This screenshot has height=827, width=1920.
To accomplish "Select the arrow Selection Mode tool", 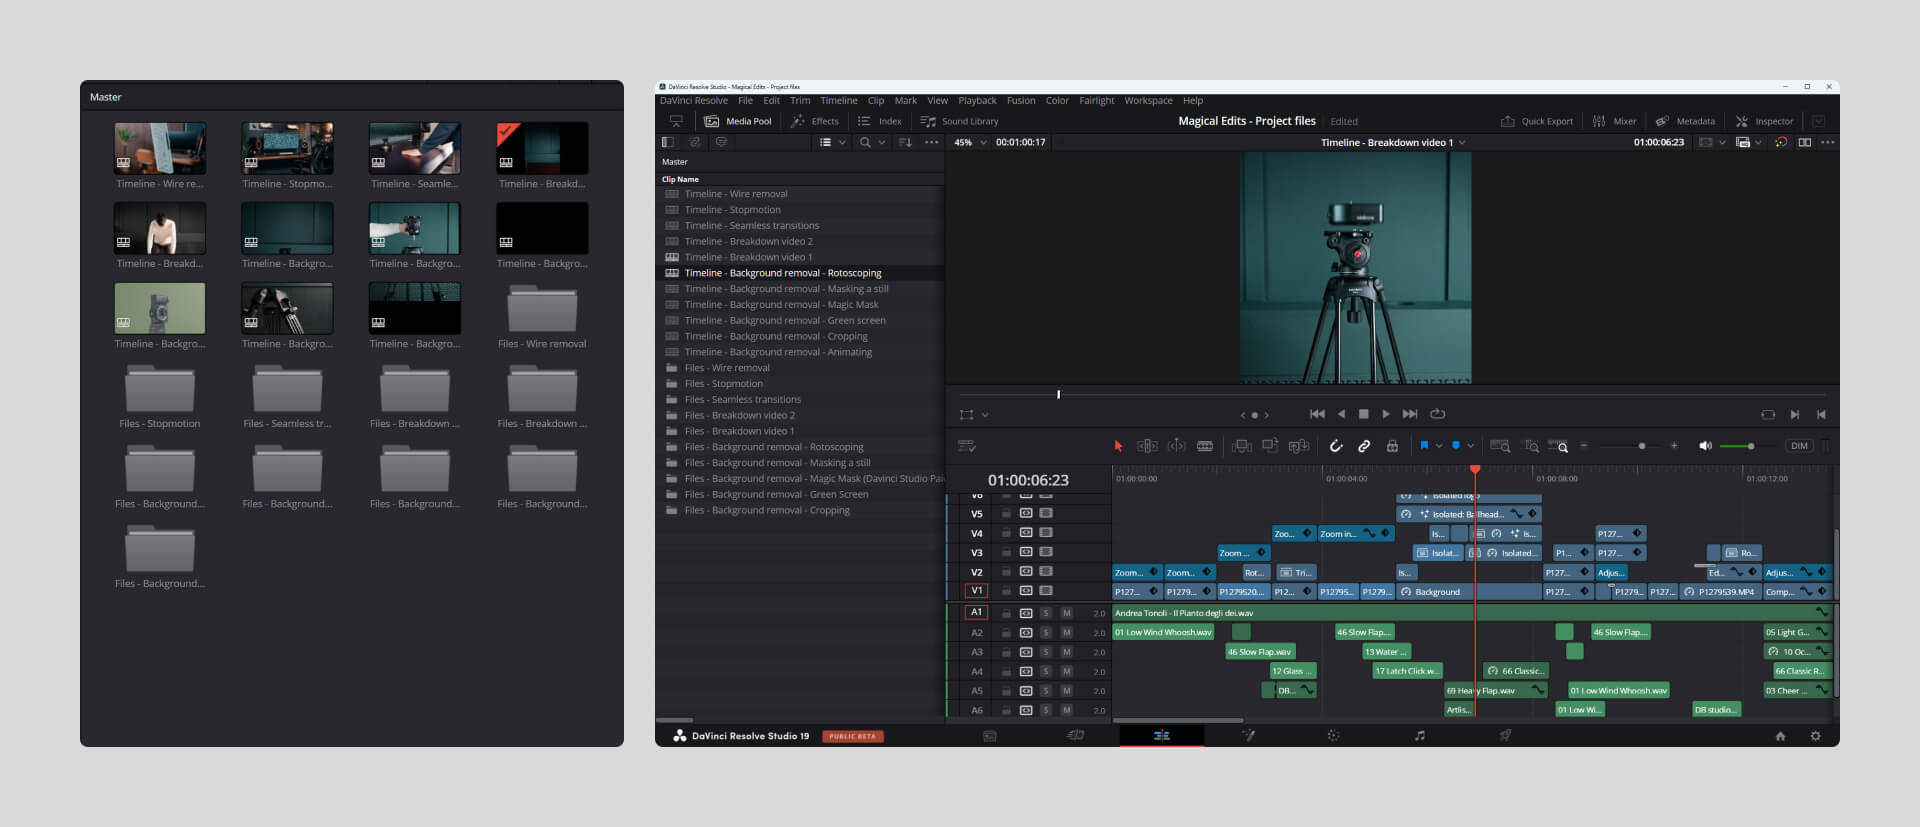I will (x=1118, y=446).
